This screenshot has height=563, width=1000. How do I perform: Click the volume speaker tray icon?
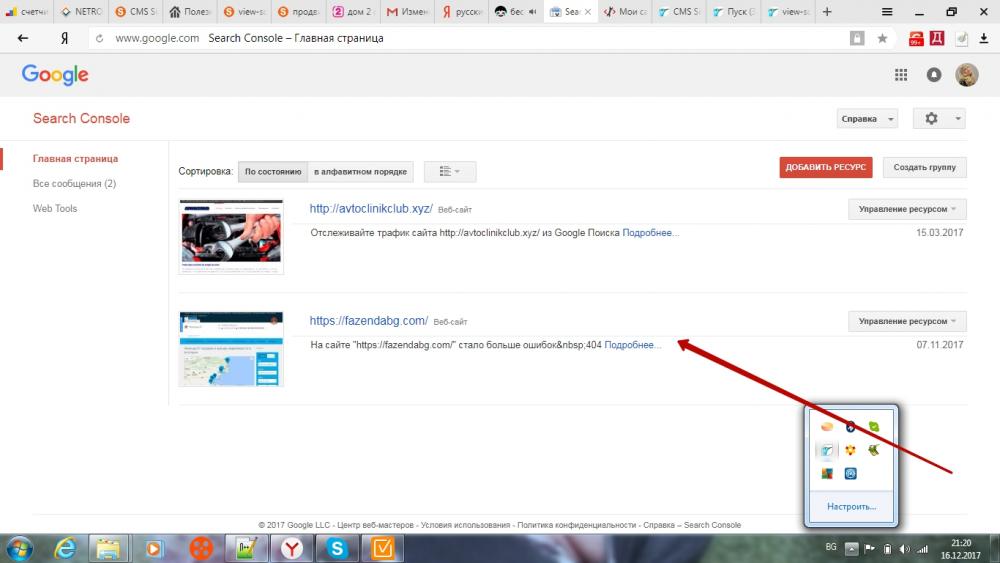[x=904, y=548]
